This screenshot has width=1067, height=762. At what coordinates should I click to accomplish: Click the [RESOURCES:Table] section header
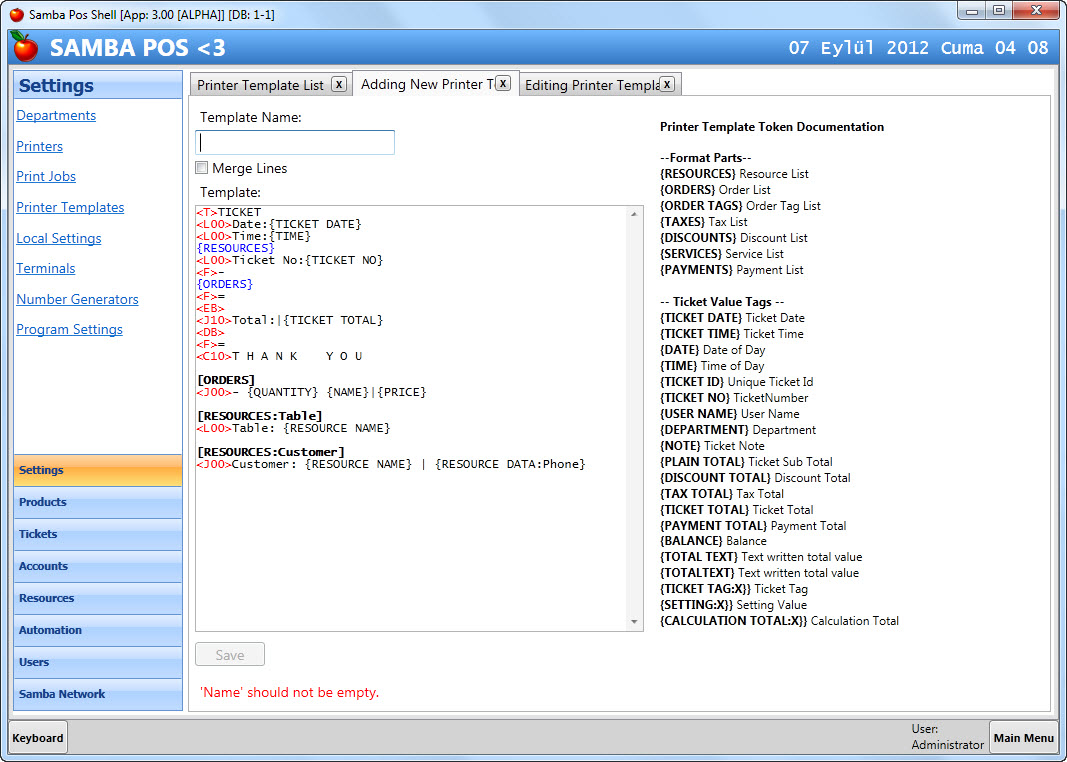point(260,416)
